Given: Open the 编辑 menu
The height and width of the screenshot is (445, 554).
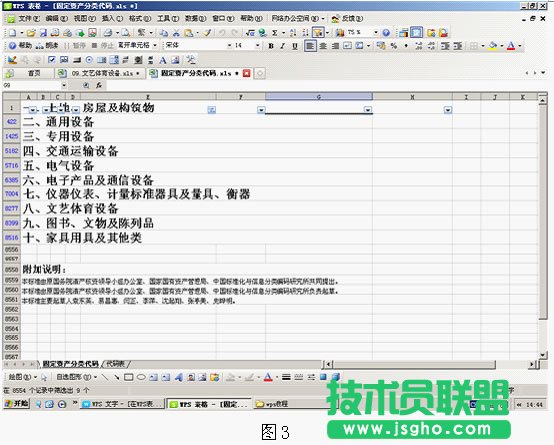Looking at the screenshot, I should pyautogui.click(x=56, y=18).
